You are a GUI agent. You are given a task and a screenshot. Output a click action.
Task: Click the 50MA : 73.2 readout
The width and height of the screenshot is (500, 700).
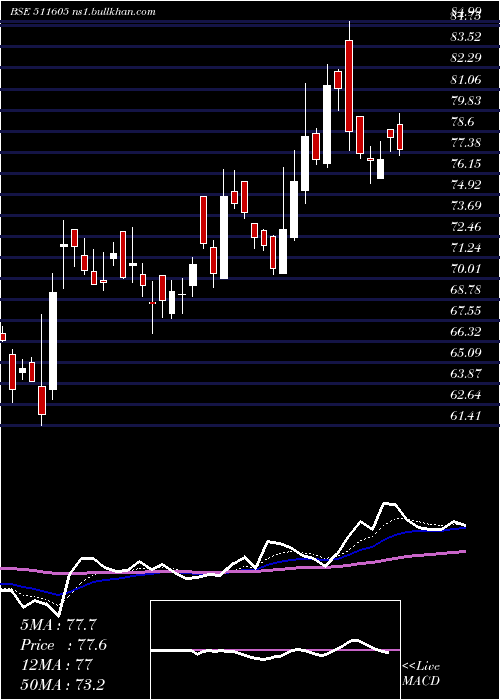click(62, 684)
